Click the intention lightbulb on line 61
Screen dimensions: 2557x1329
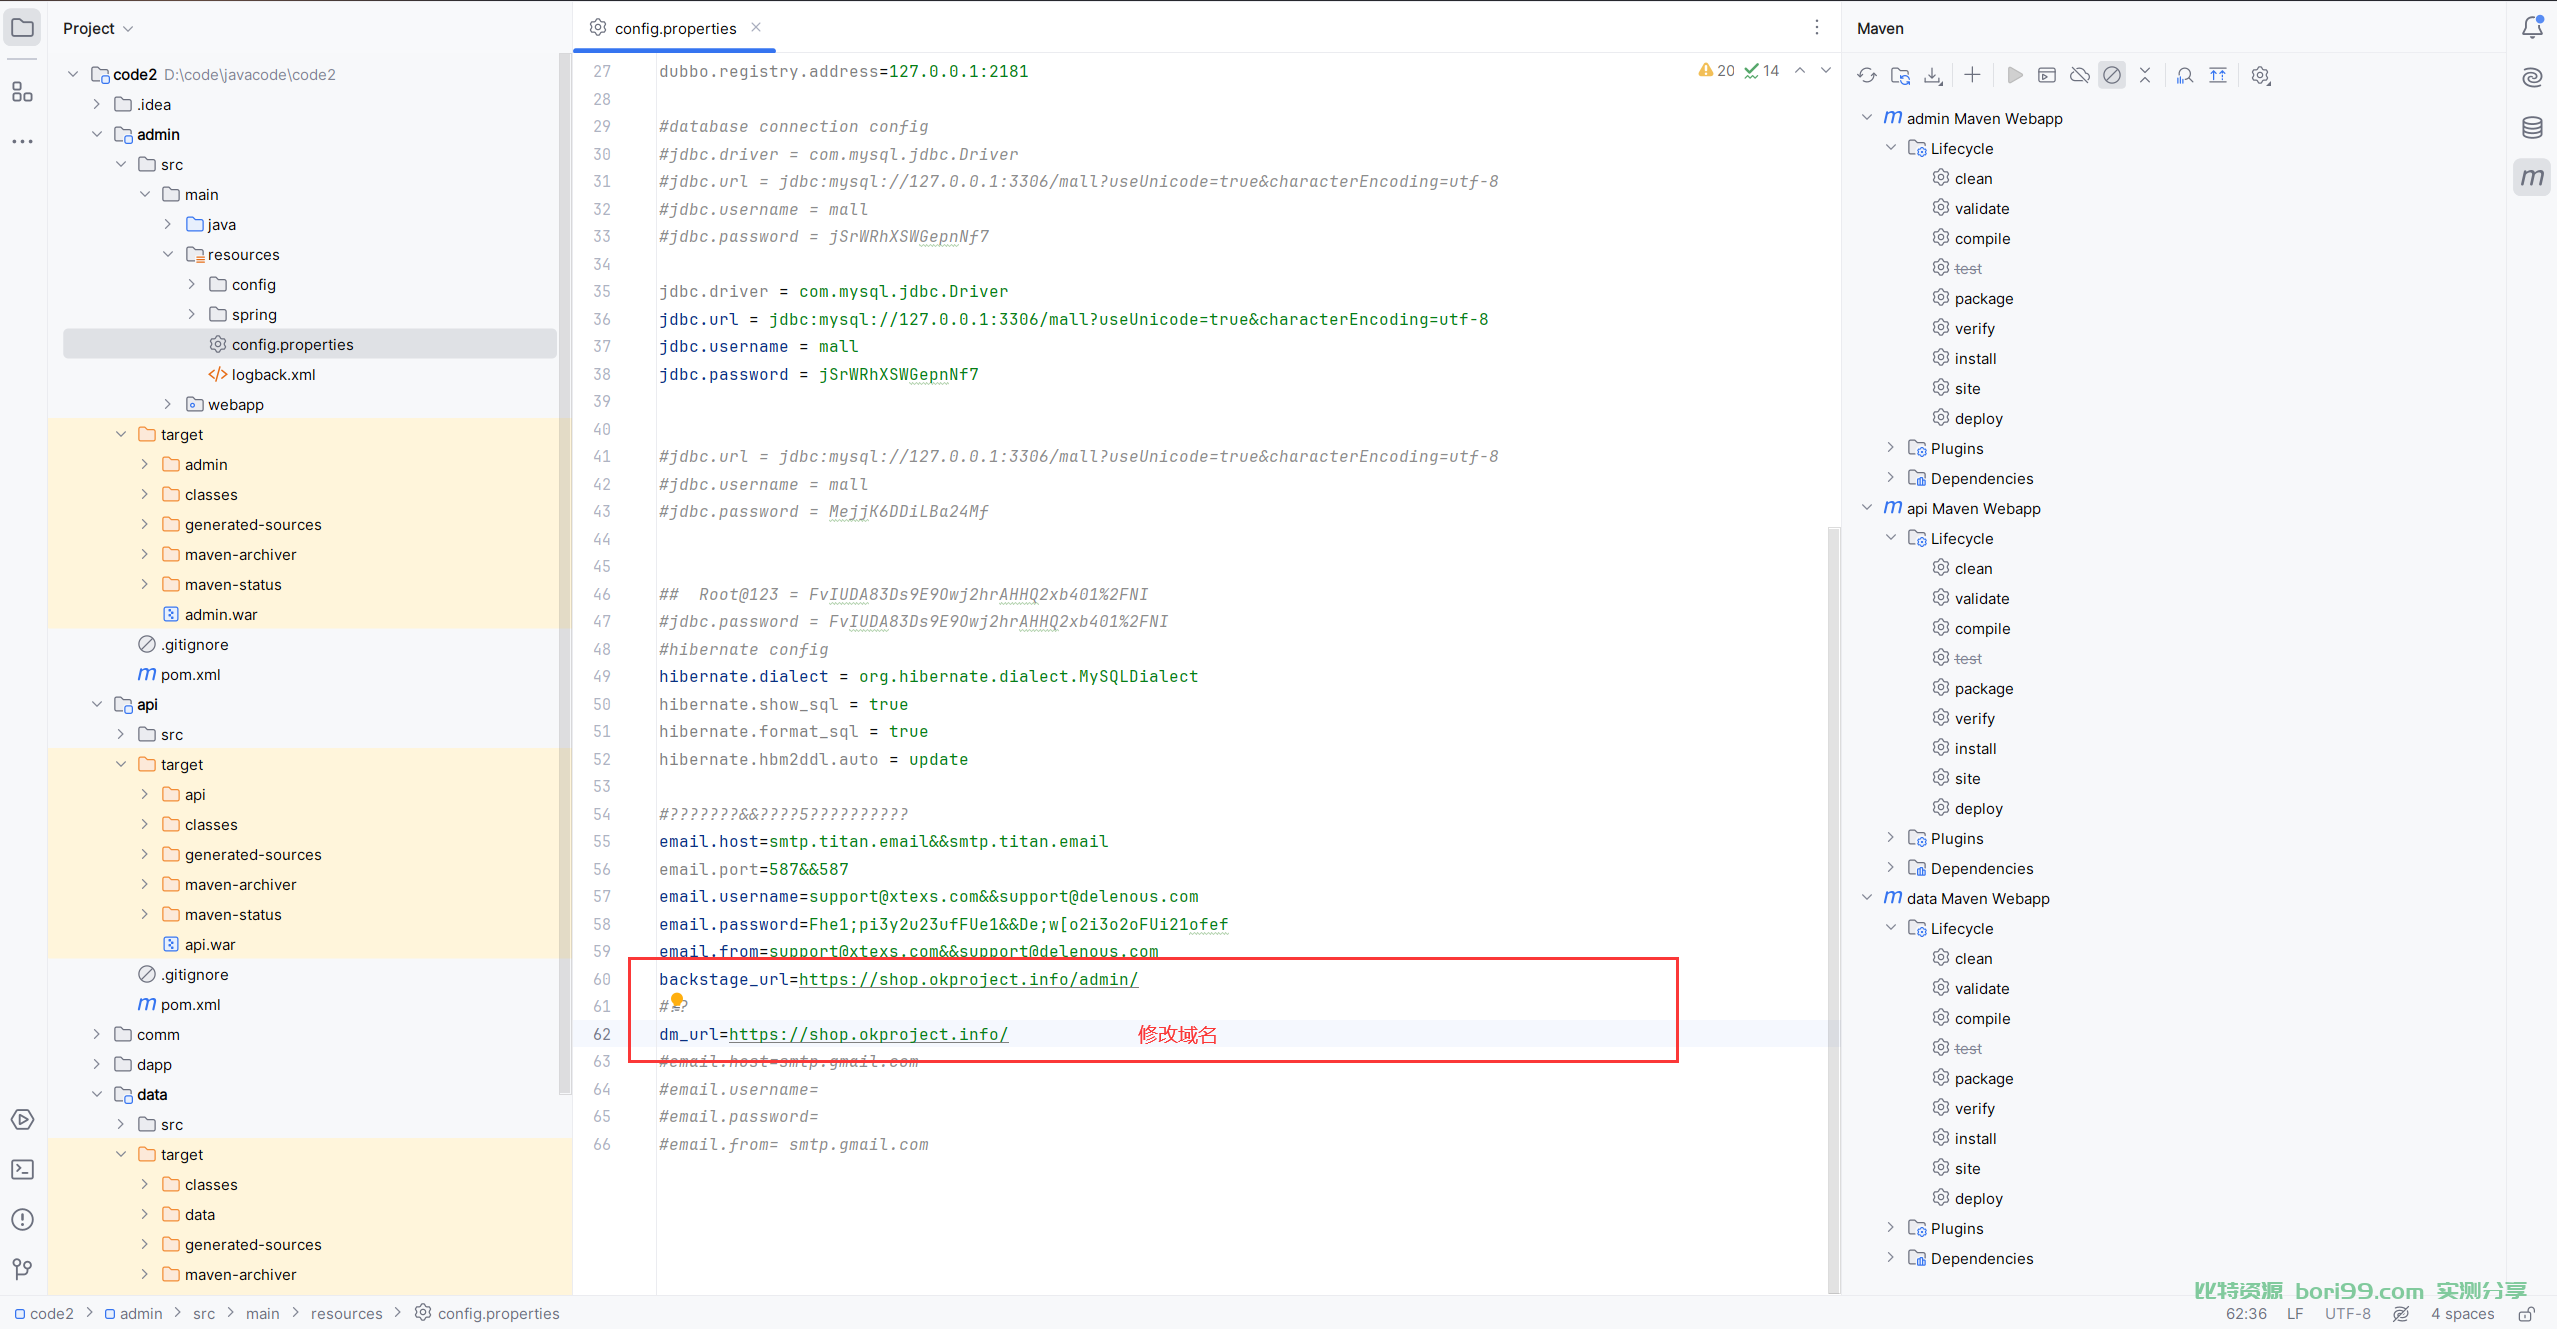677,1000
